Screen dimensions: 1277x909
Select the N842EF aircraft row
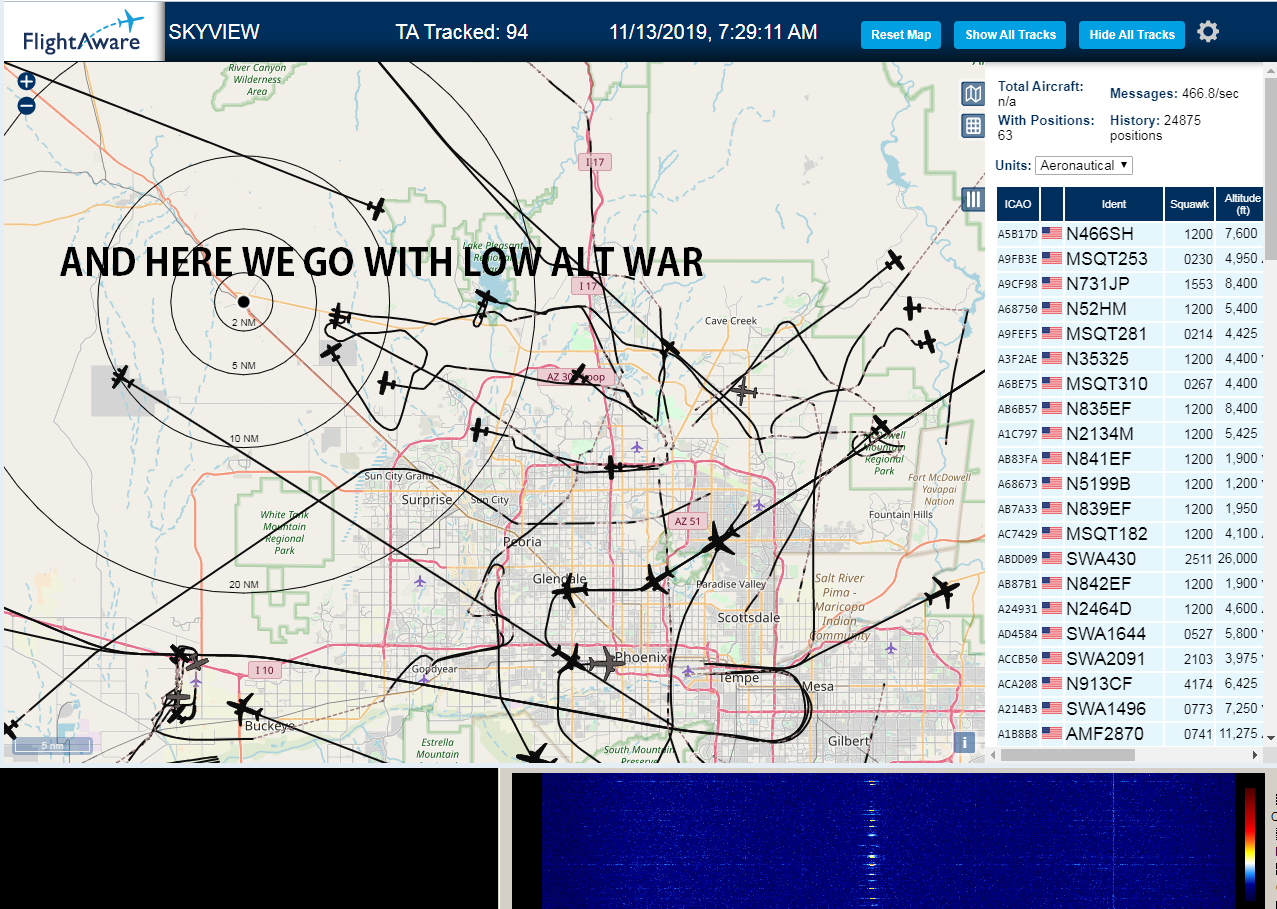point(1131,583)
